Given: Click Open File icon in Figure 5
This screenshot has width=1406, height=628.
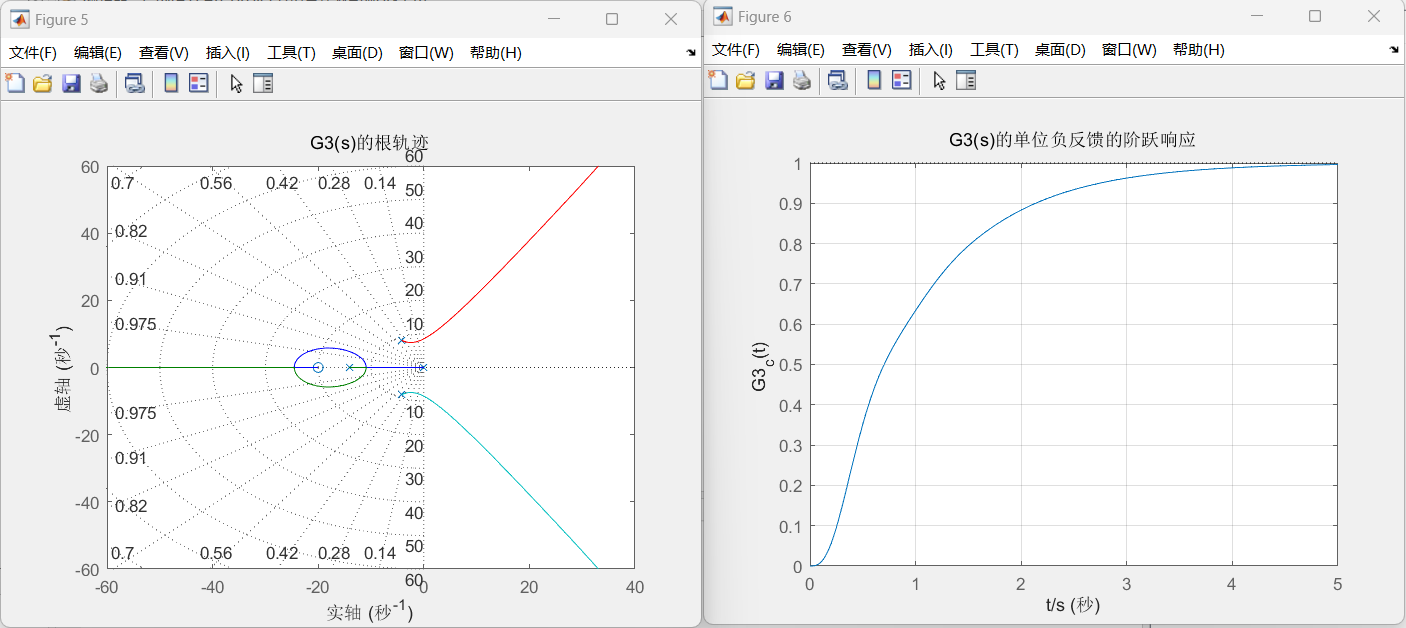Looking at the screenshot, I should click(x=42, y=84).
